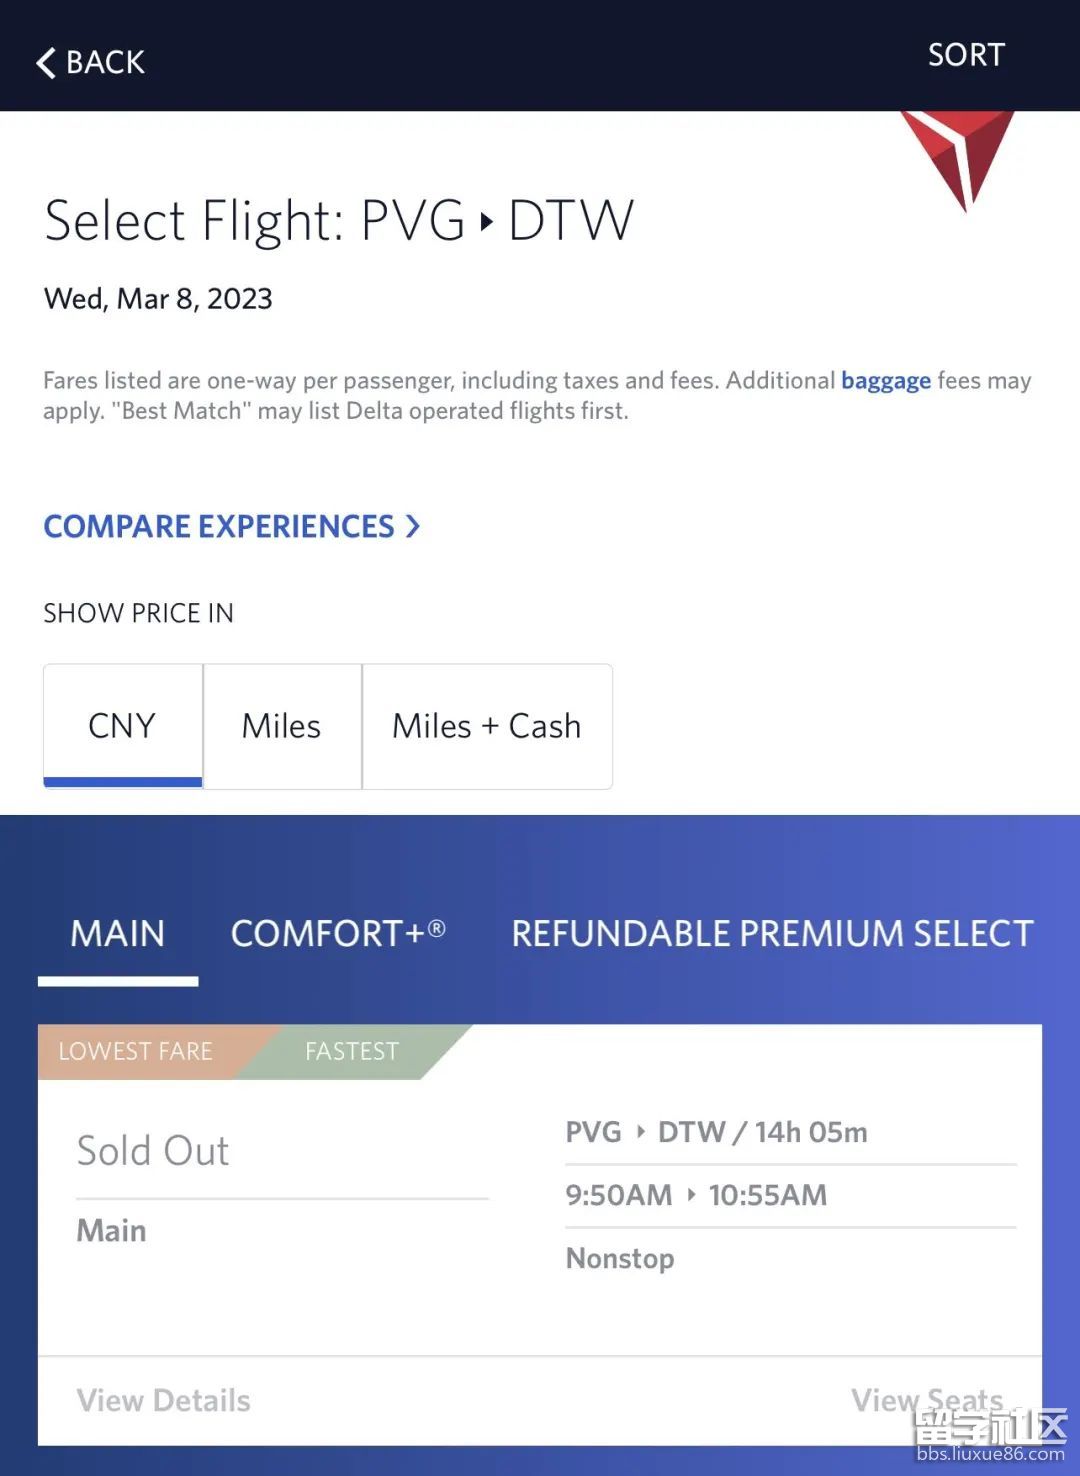
Task: Select CNY price display option
Action: tap(122, 726)
